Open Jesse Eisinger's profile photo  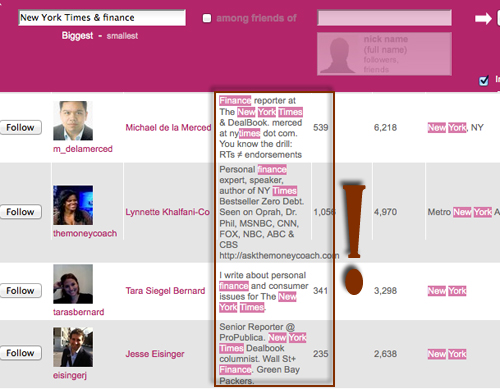coord(73,347)
